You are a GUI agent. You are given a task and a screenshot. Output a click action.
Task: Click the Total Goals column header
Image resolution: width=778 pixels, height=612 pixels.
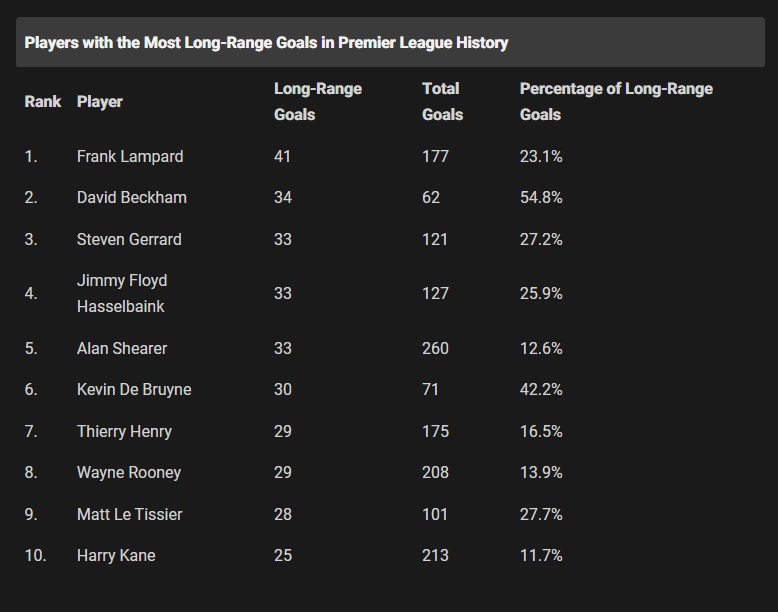(x=442, y=102)
